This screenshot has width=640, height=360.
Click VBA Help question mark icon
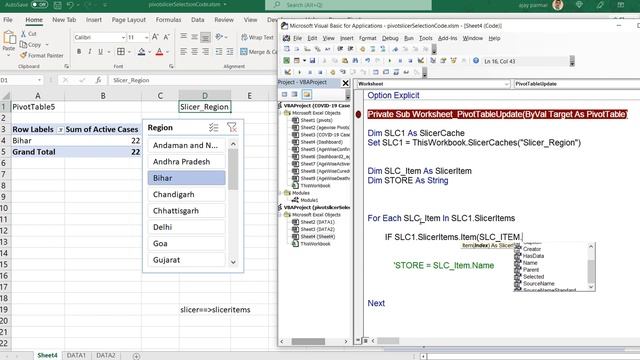(x=476, y=61)
